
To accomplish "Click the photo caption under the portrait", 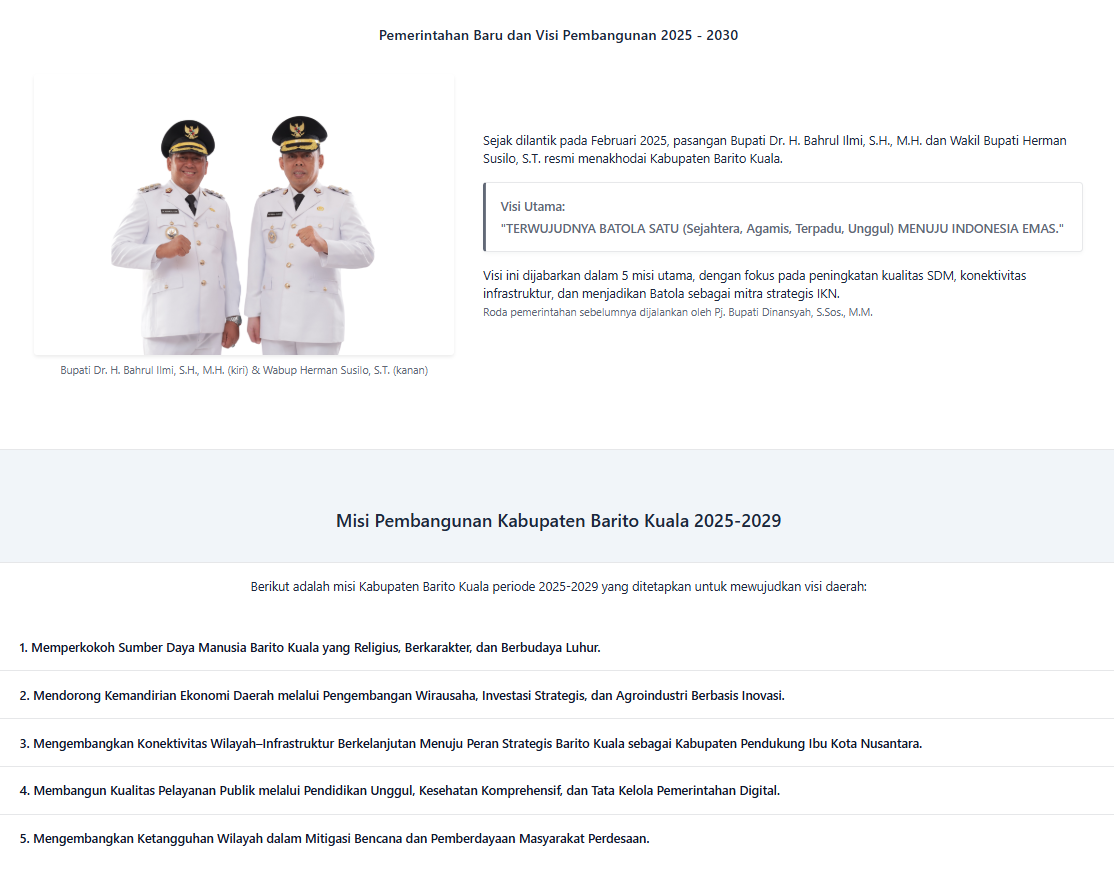I will click(x=244, y=370).
